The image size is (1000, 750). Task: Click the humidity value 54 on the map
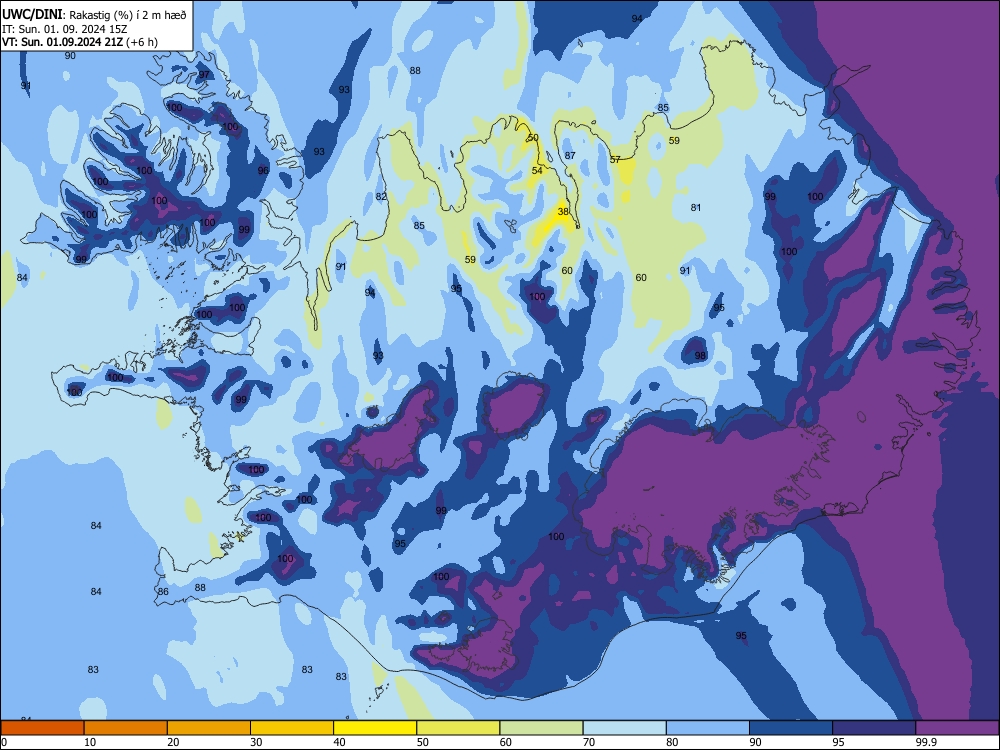(537, 170)
